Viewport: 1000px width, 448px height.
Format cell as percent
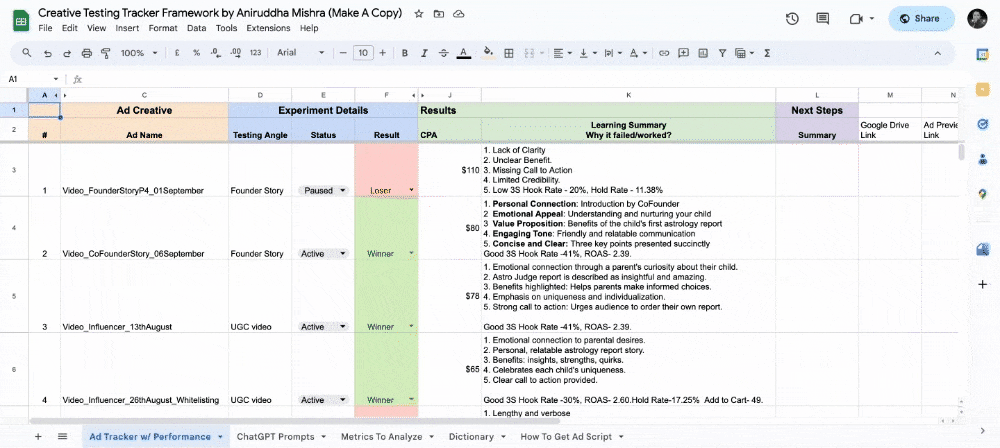[x=196, y=53]
